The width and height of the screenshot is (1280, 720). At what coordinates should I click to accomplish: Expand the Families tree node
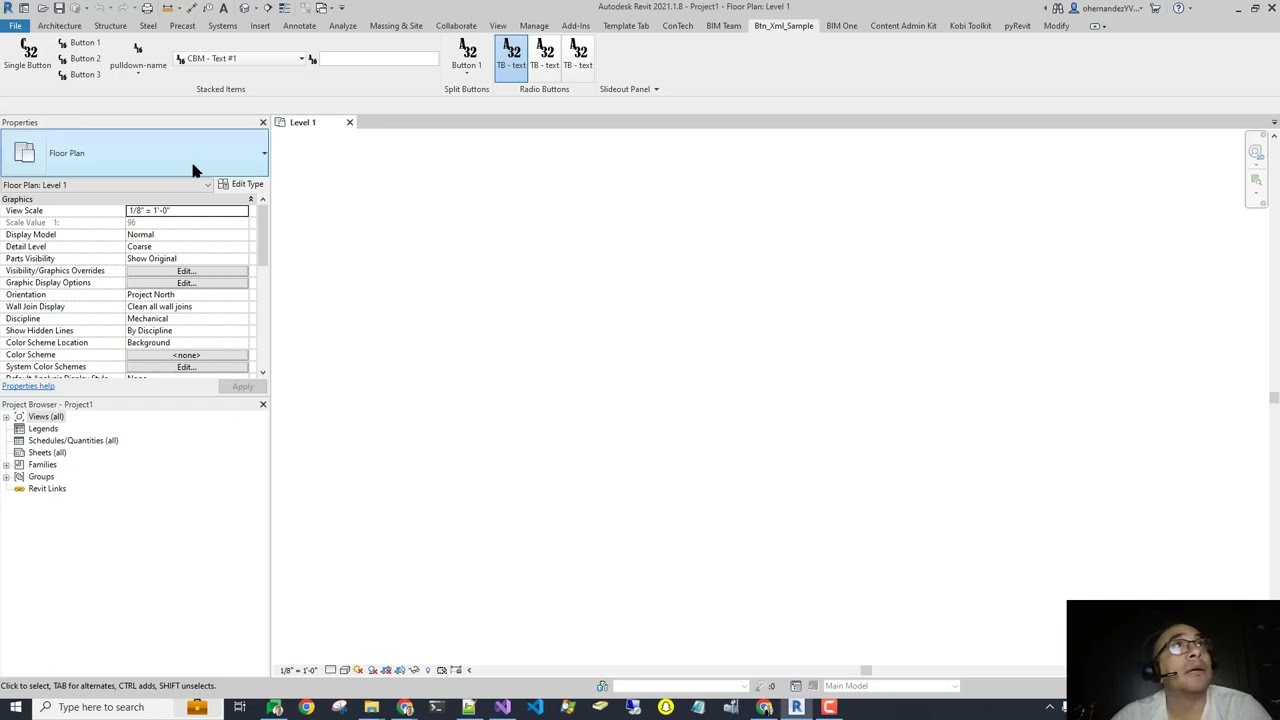pos(6,465)
